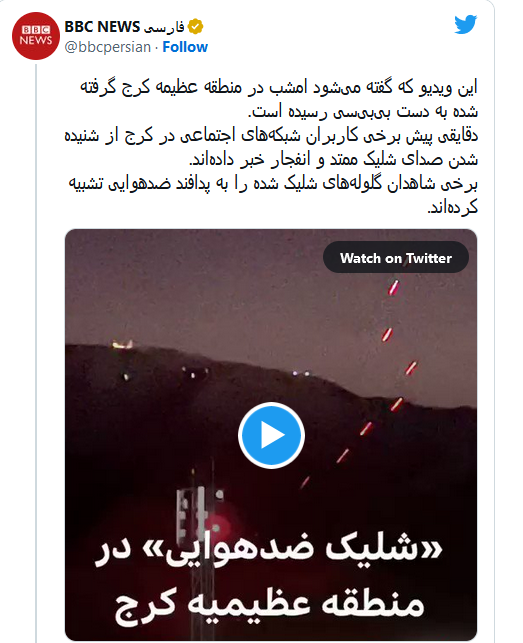Click the «شلیک ضدهوایی» caption line
This screenshot has width=523, height=643.
click(269, 550)
